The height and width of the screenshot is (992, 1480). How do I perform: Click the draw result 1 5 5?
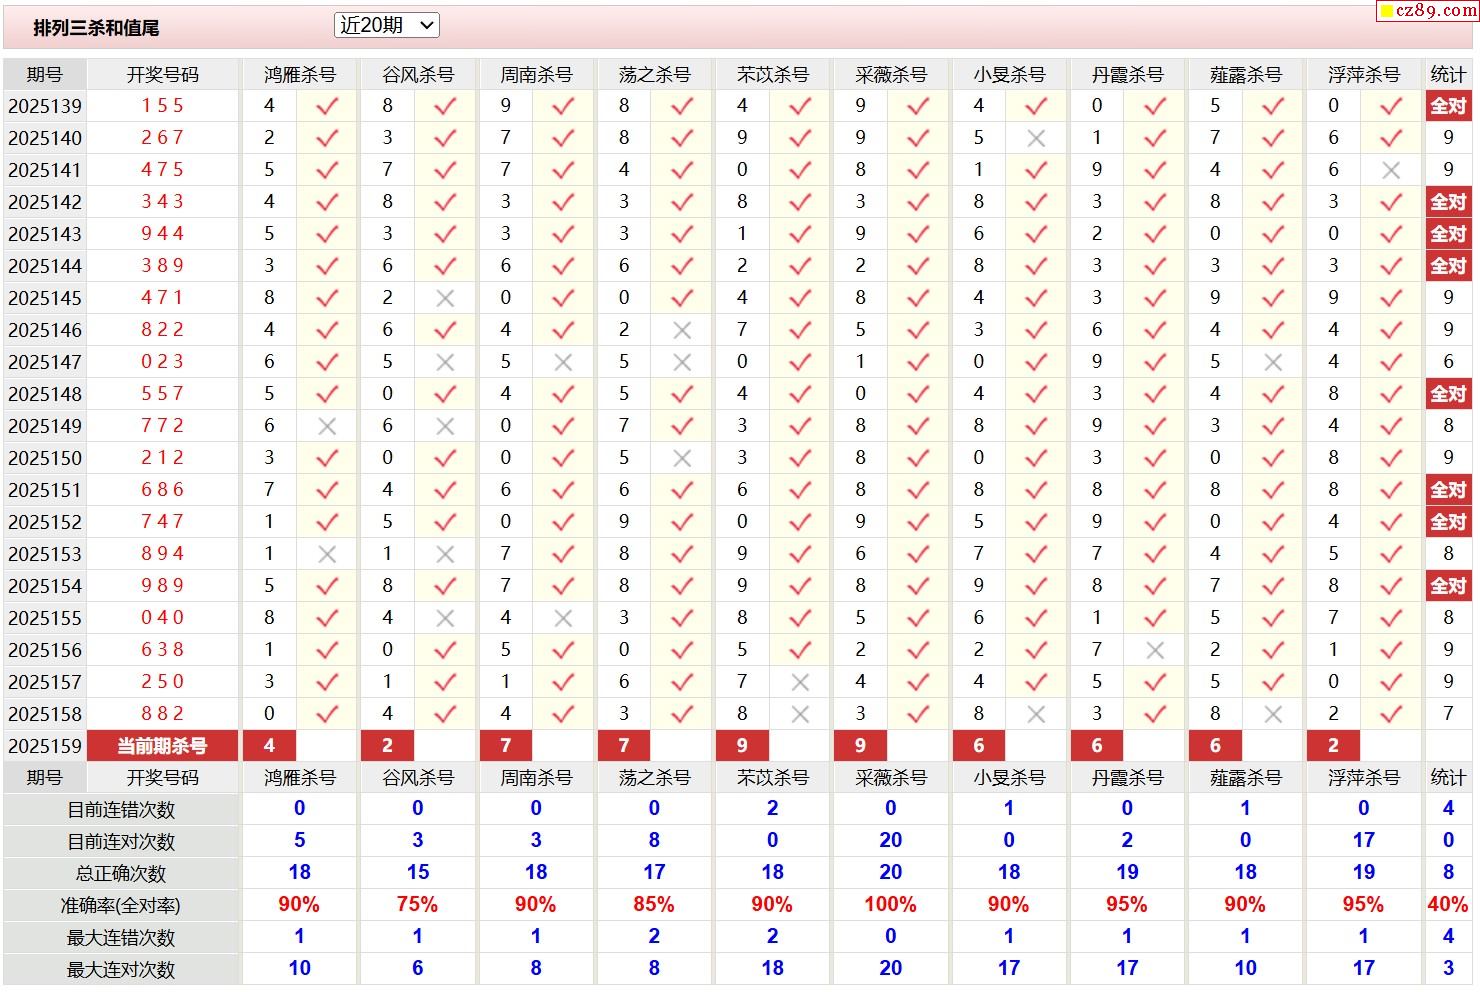pyautogui.click(x=163, y=106)
